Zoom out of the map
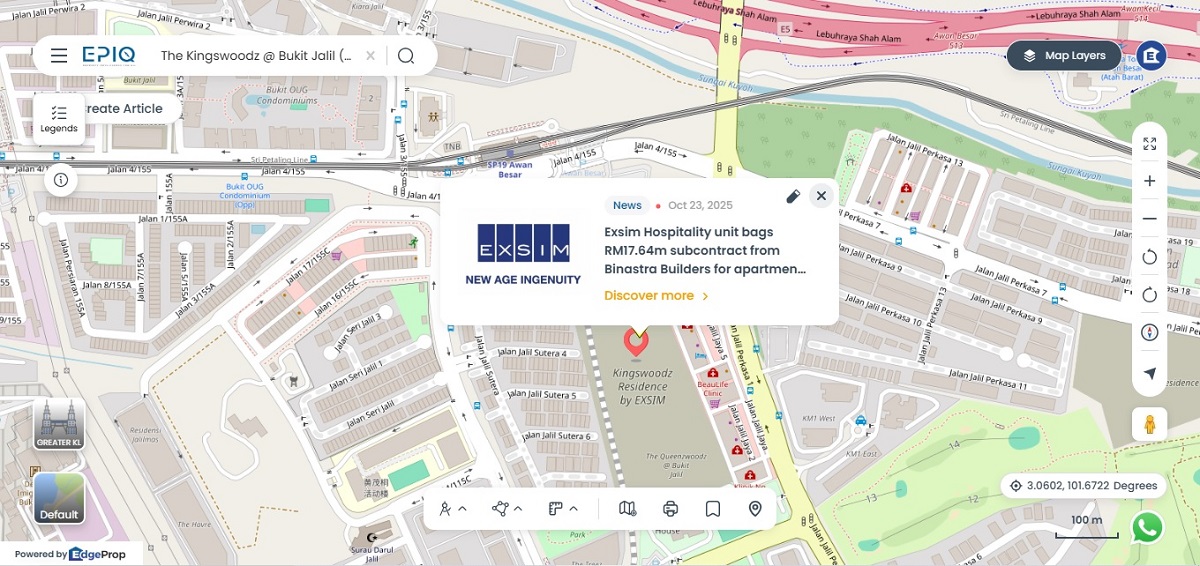 point(1149,219)
